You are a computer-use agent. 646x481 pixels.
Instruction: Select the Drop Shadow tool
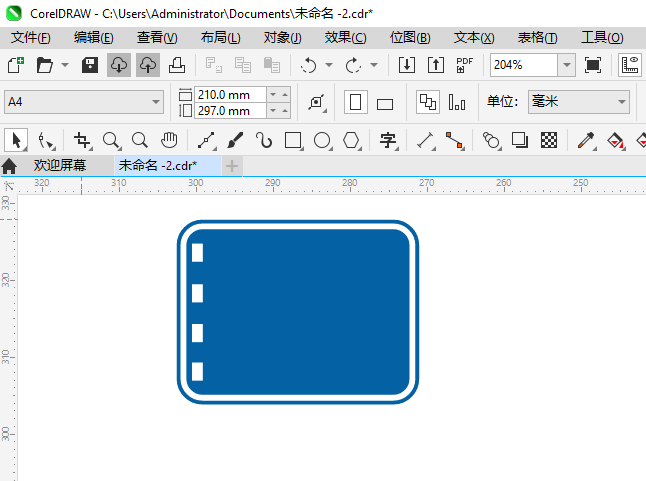[x=520, y=140]
